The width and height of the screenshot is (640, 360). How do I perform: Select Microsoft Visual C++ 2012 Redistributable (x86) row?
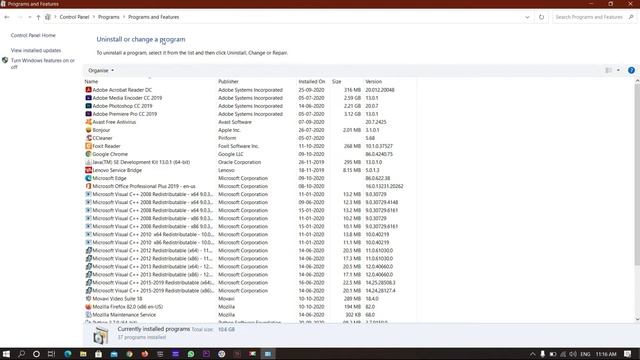(250, 259)
